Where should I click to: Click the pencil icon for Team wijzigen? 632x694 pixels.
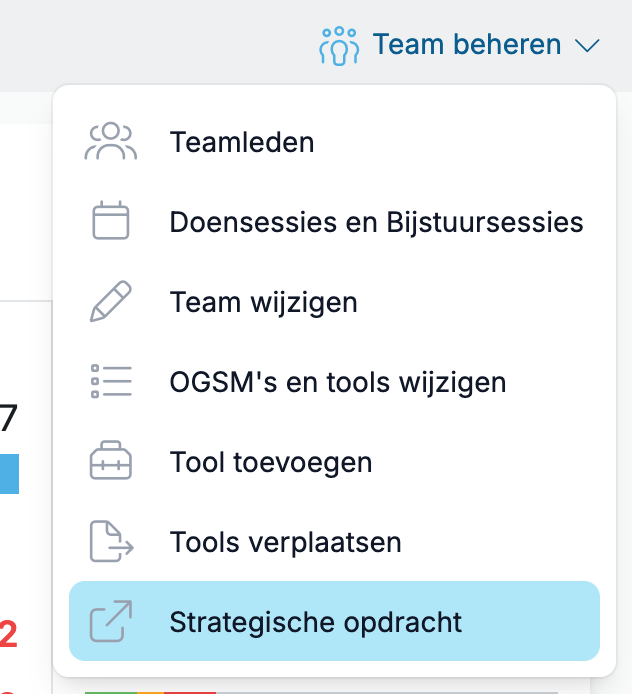111,301
